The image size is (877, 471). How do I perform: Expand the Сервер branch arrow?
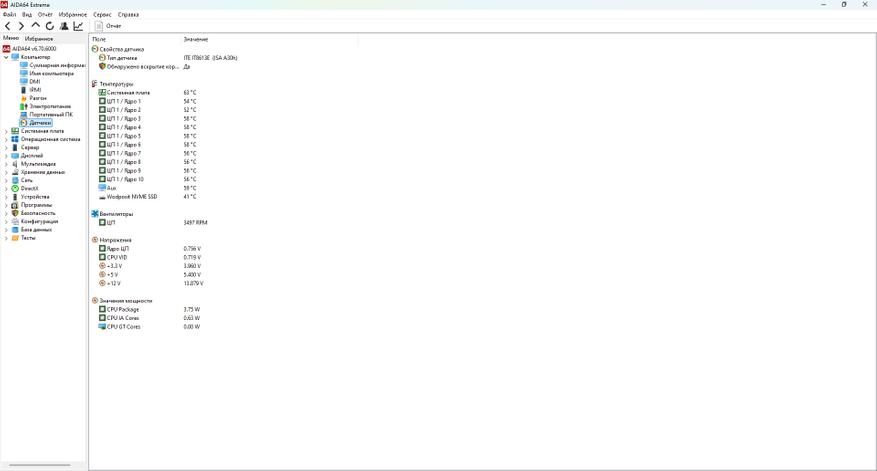[6, 148]
